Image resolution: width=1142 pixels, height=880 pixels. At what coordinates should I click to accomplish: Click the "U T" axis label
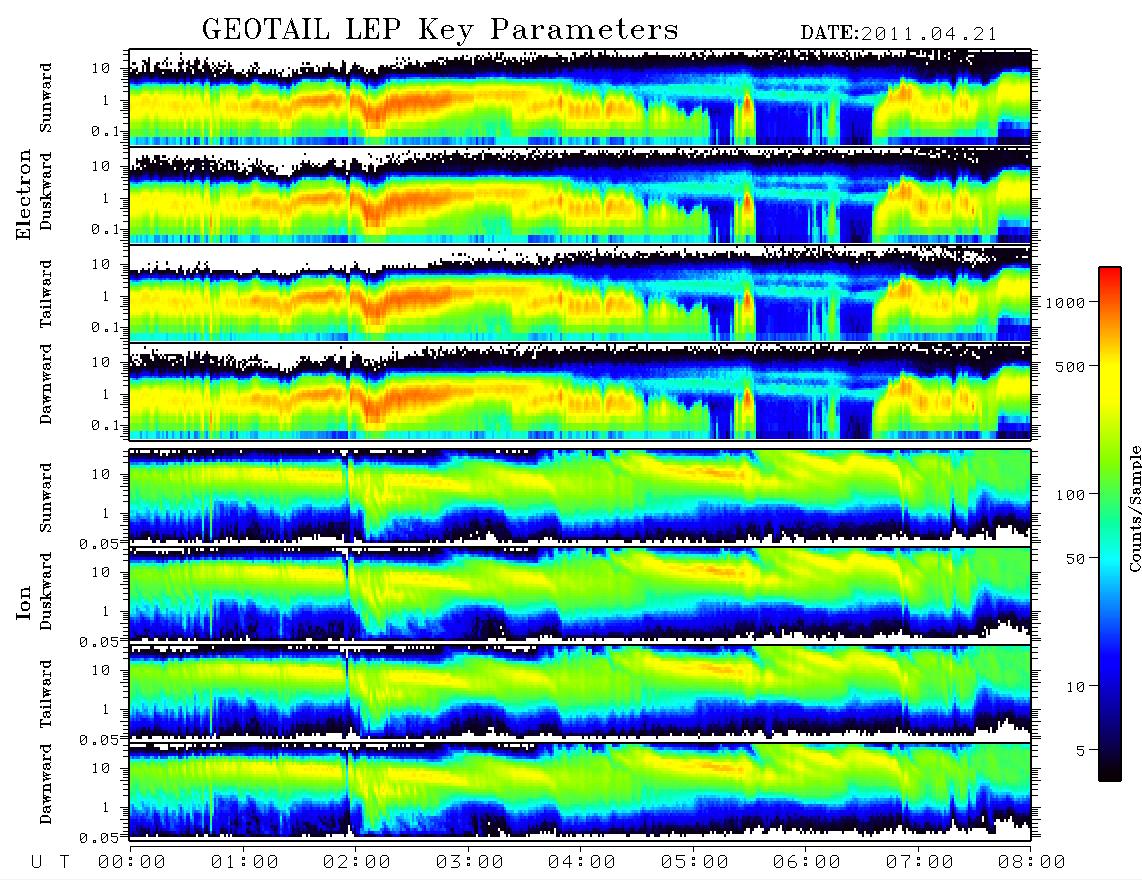pos(50,862)
